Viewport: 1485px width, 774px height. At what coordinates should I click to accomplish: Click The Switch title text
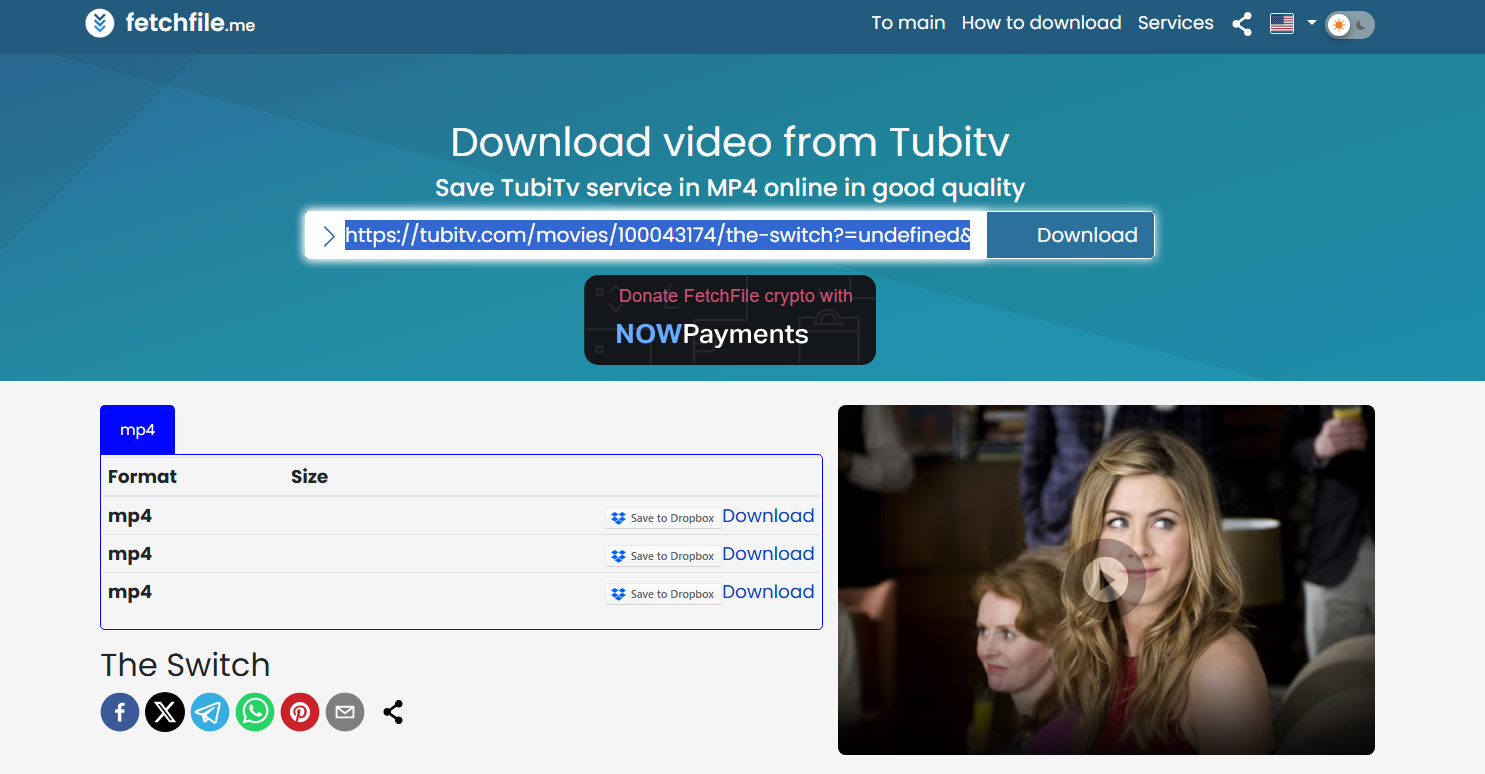(185, 665)
